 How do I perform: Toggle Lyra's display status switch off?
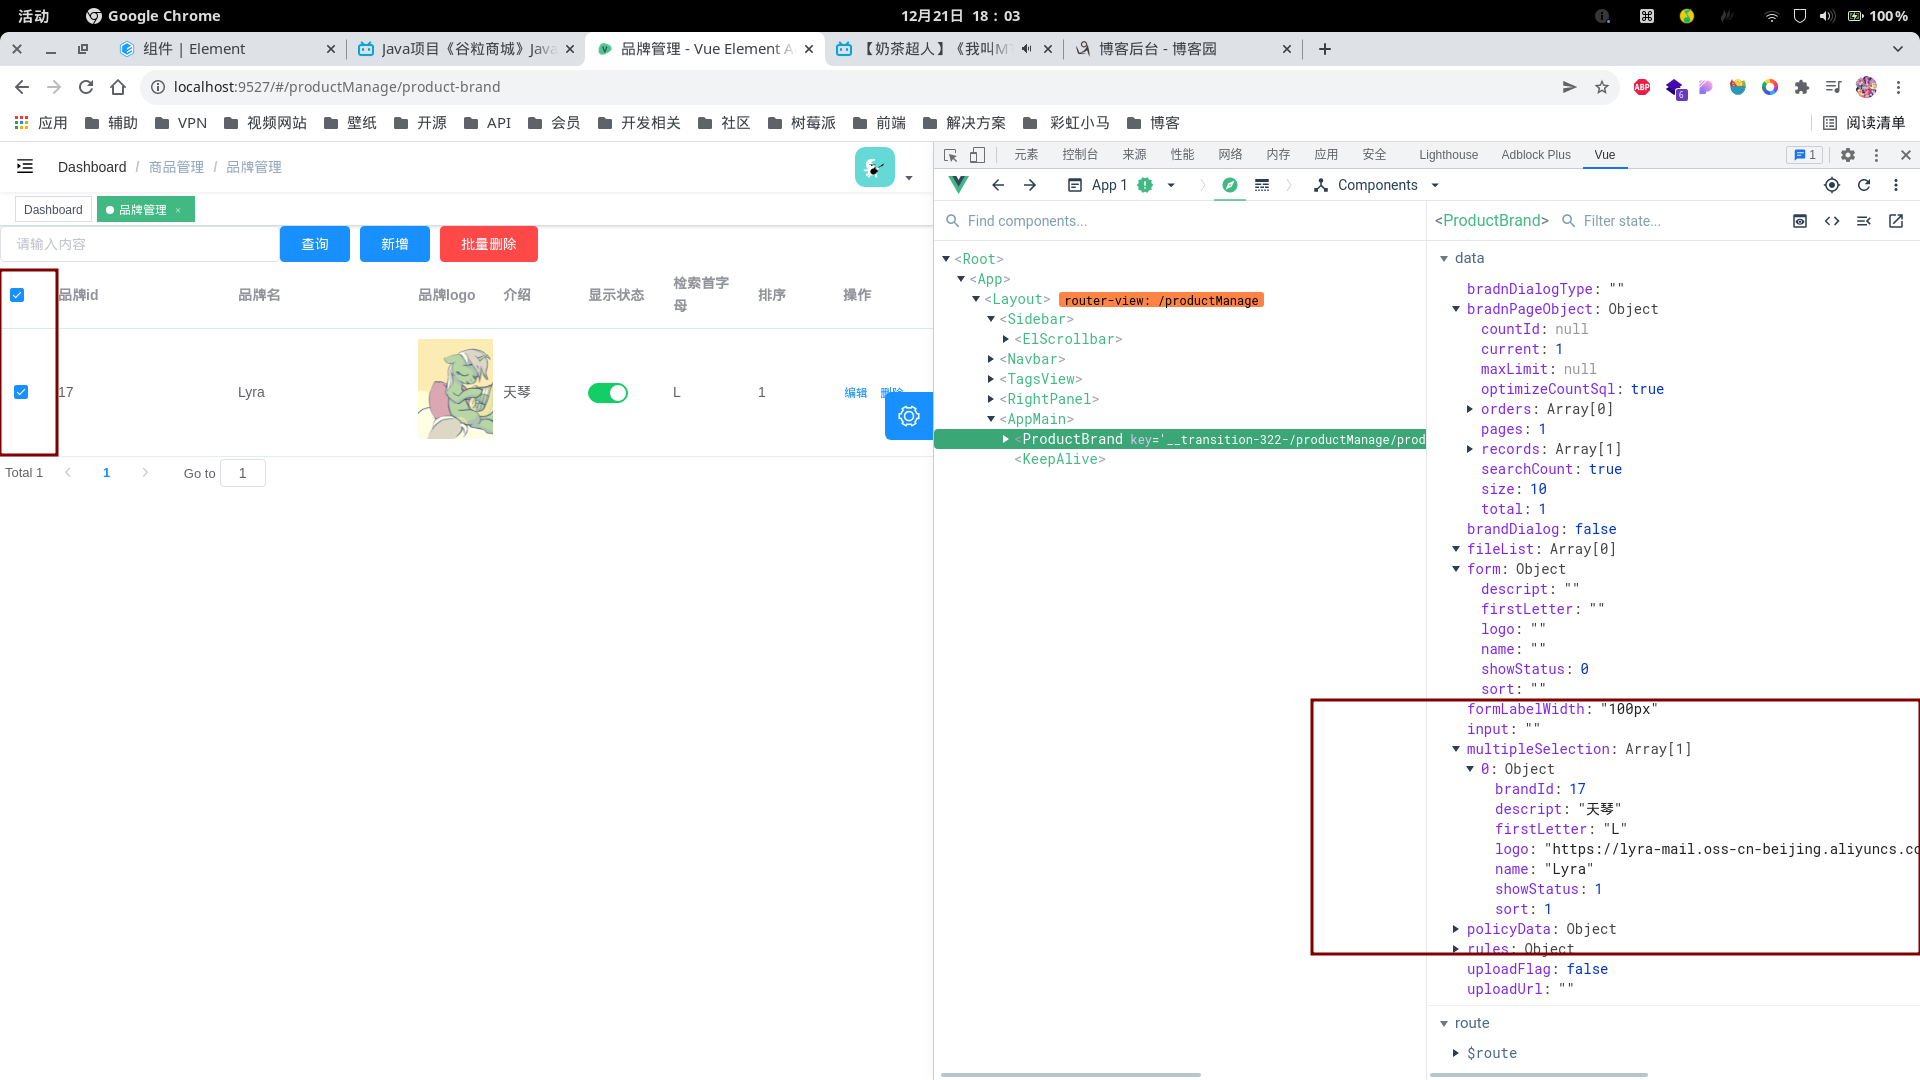[x=607, y=393]
